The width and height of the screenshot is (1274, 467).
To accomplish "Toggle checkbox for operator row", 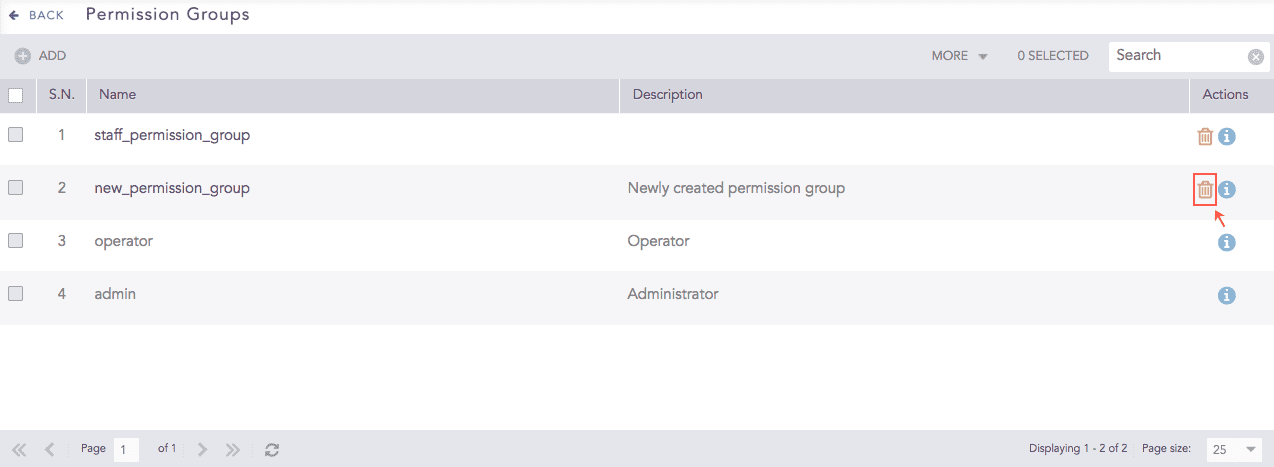I will click(16, 241).
